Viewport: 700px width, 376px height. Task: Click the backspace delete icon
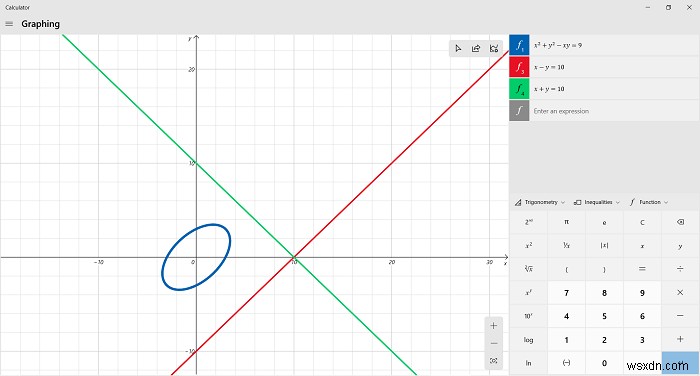pos(680,222)
